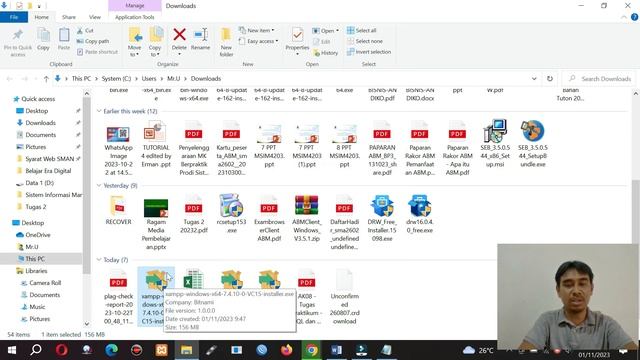This screenshot has width=640, height=360.
Task: Select the Tugas 2 20232.pdf file
Action: click(193, 215)
